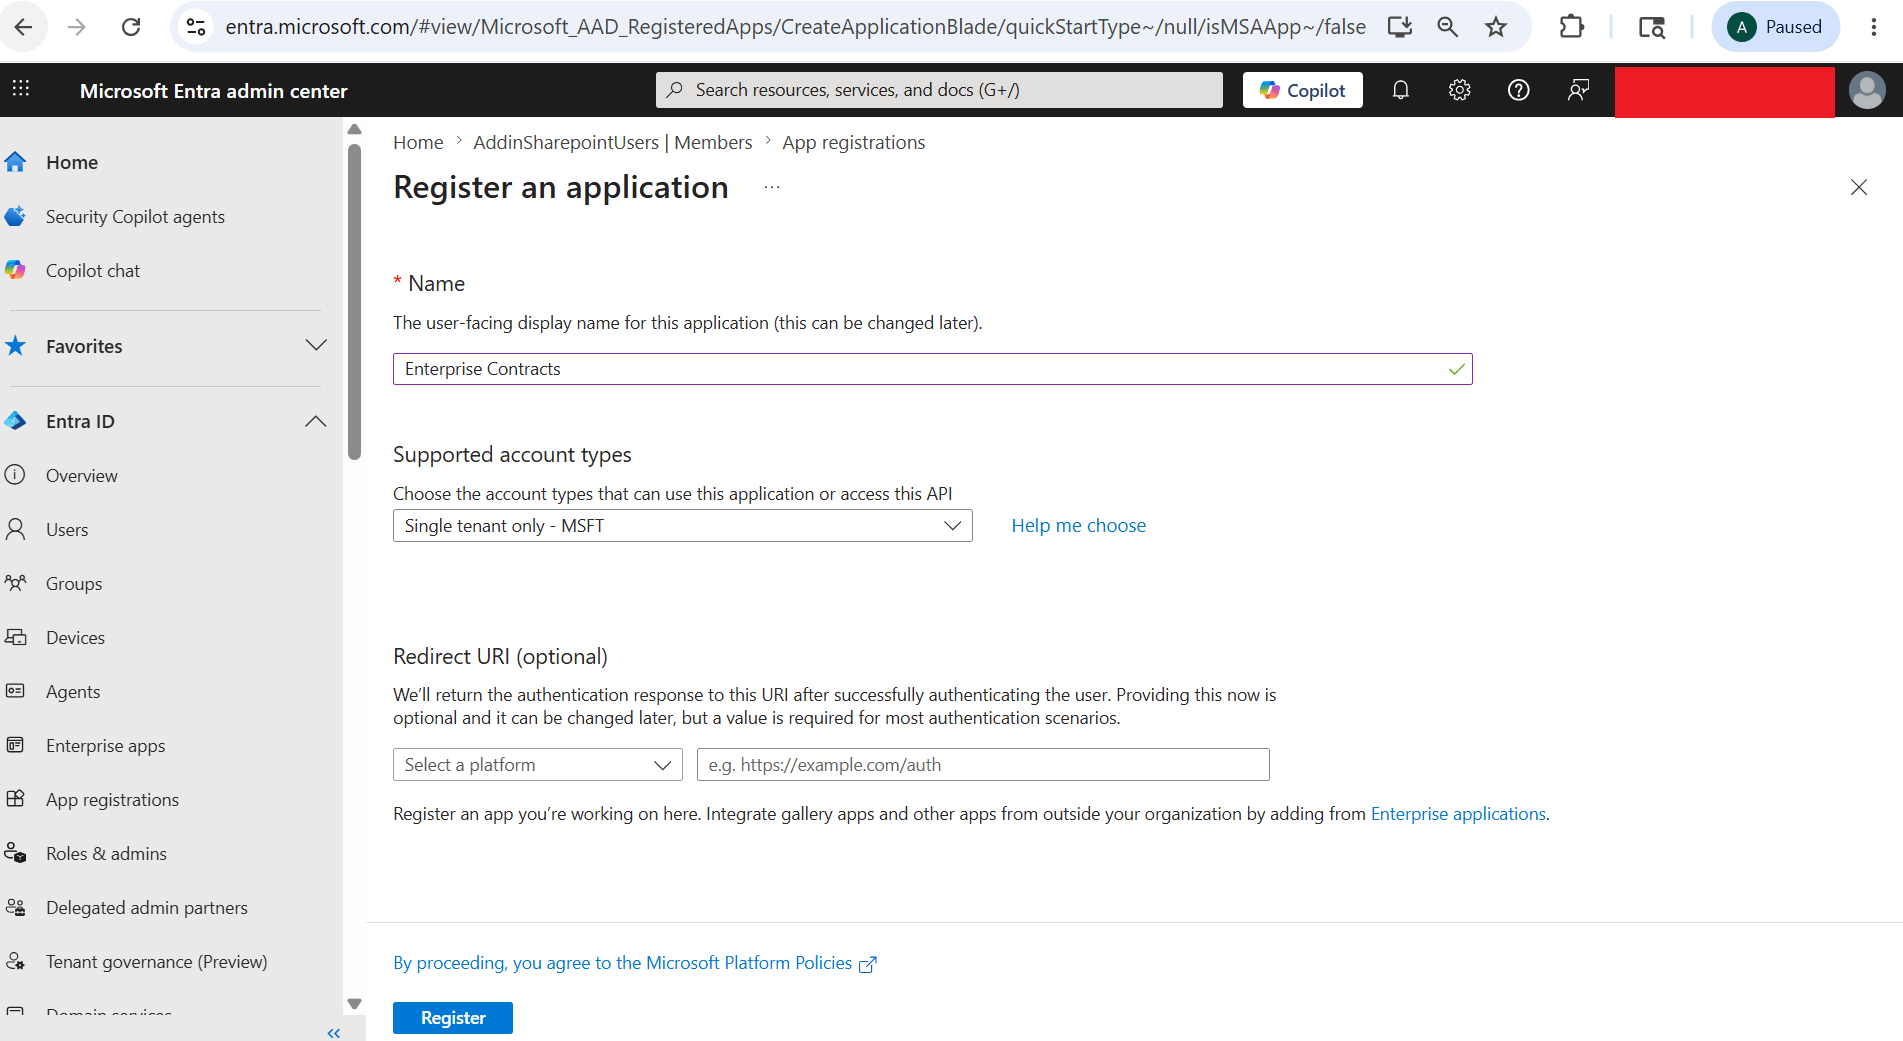This screenshot has width=1903, height=1041.
Task: Click the browser forward arrow
Action: tap(77, 27)
